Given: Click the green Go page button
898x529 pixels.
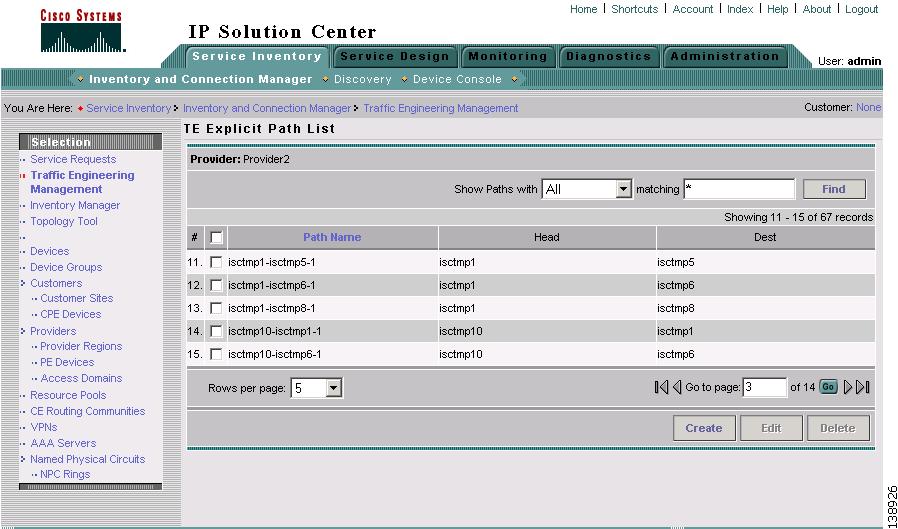Looking at the screenshot, I should 828,387.
